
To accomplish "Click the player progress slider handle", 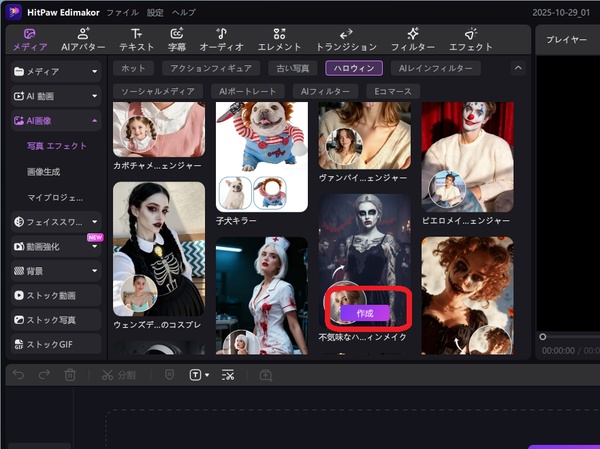I will tap(543, 337).
